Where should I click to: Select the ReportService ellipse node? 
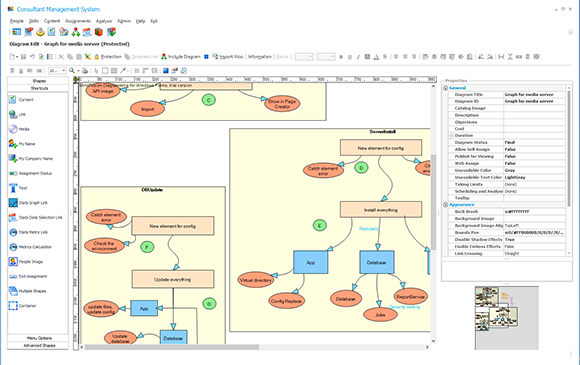pyautogui.click(x=411, y=297)
